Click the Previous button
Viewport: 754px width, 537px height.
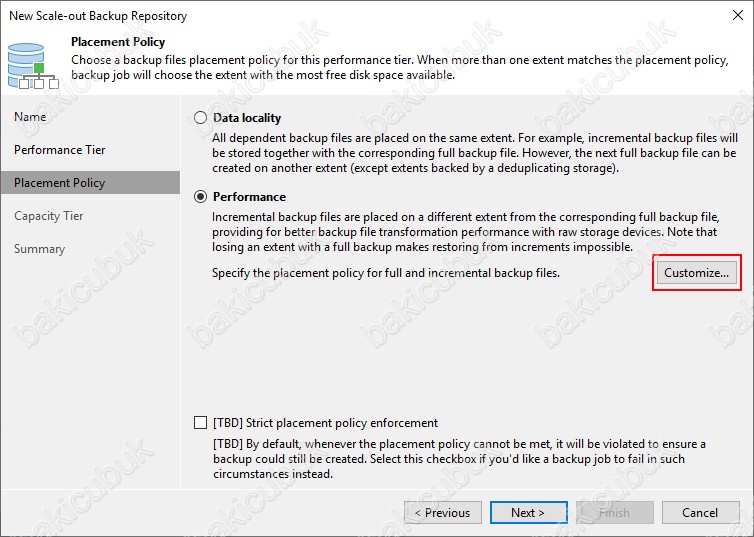443,512
